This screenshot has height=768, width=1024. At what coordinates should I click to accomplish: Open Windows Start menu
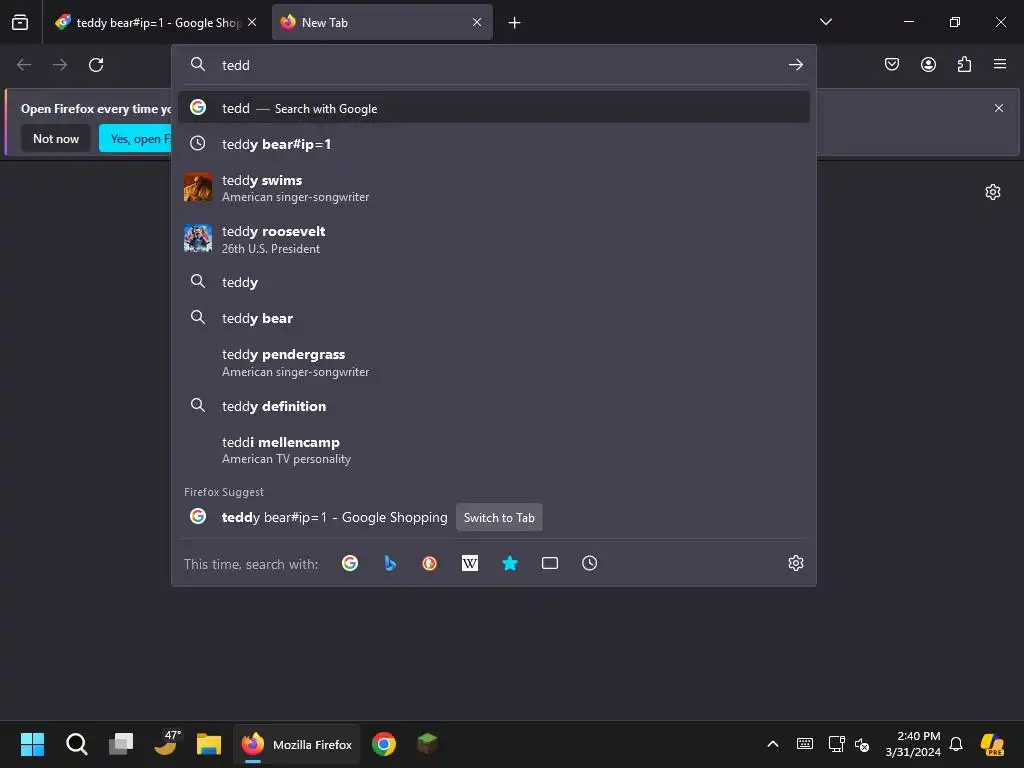click(x=32, y=744)
